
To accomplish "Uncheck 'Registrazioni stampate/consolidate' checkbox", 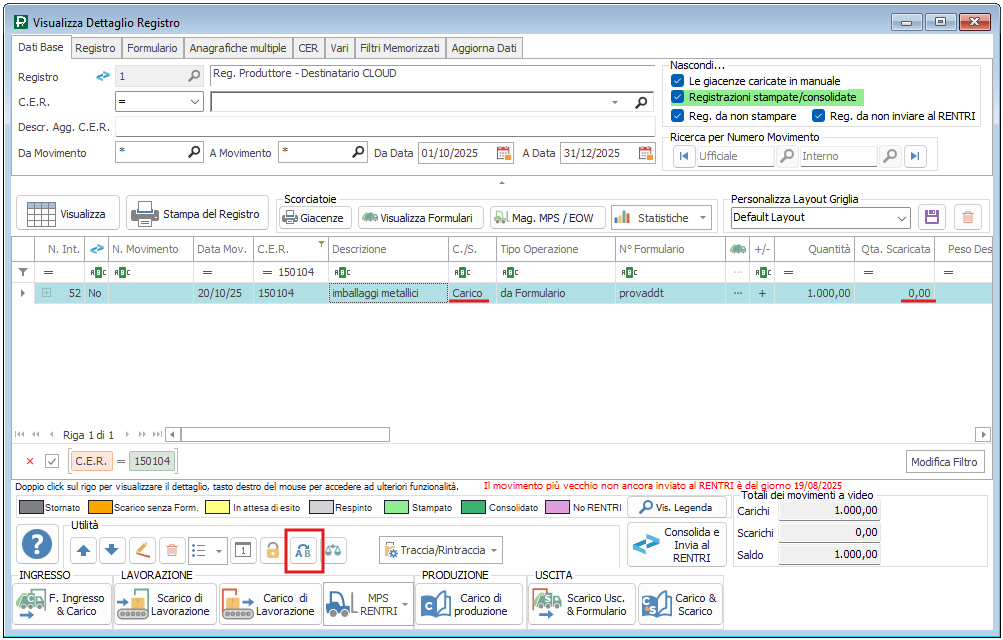I will [678, 97].
